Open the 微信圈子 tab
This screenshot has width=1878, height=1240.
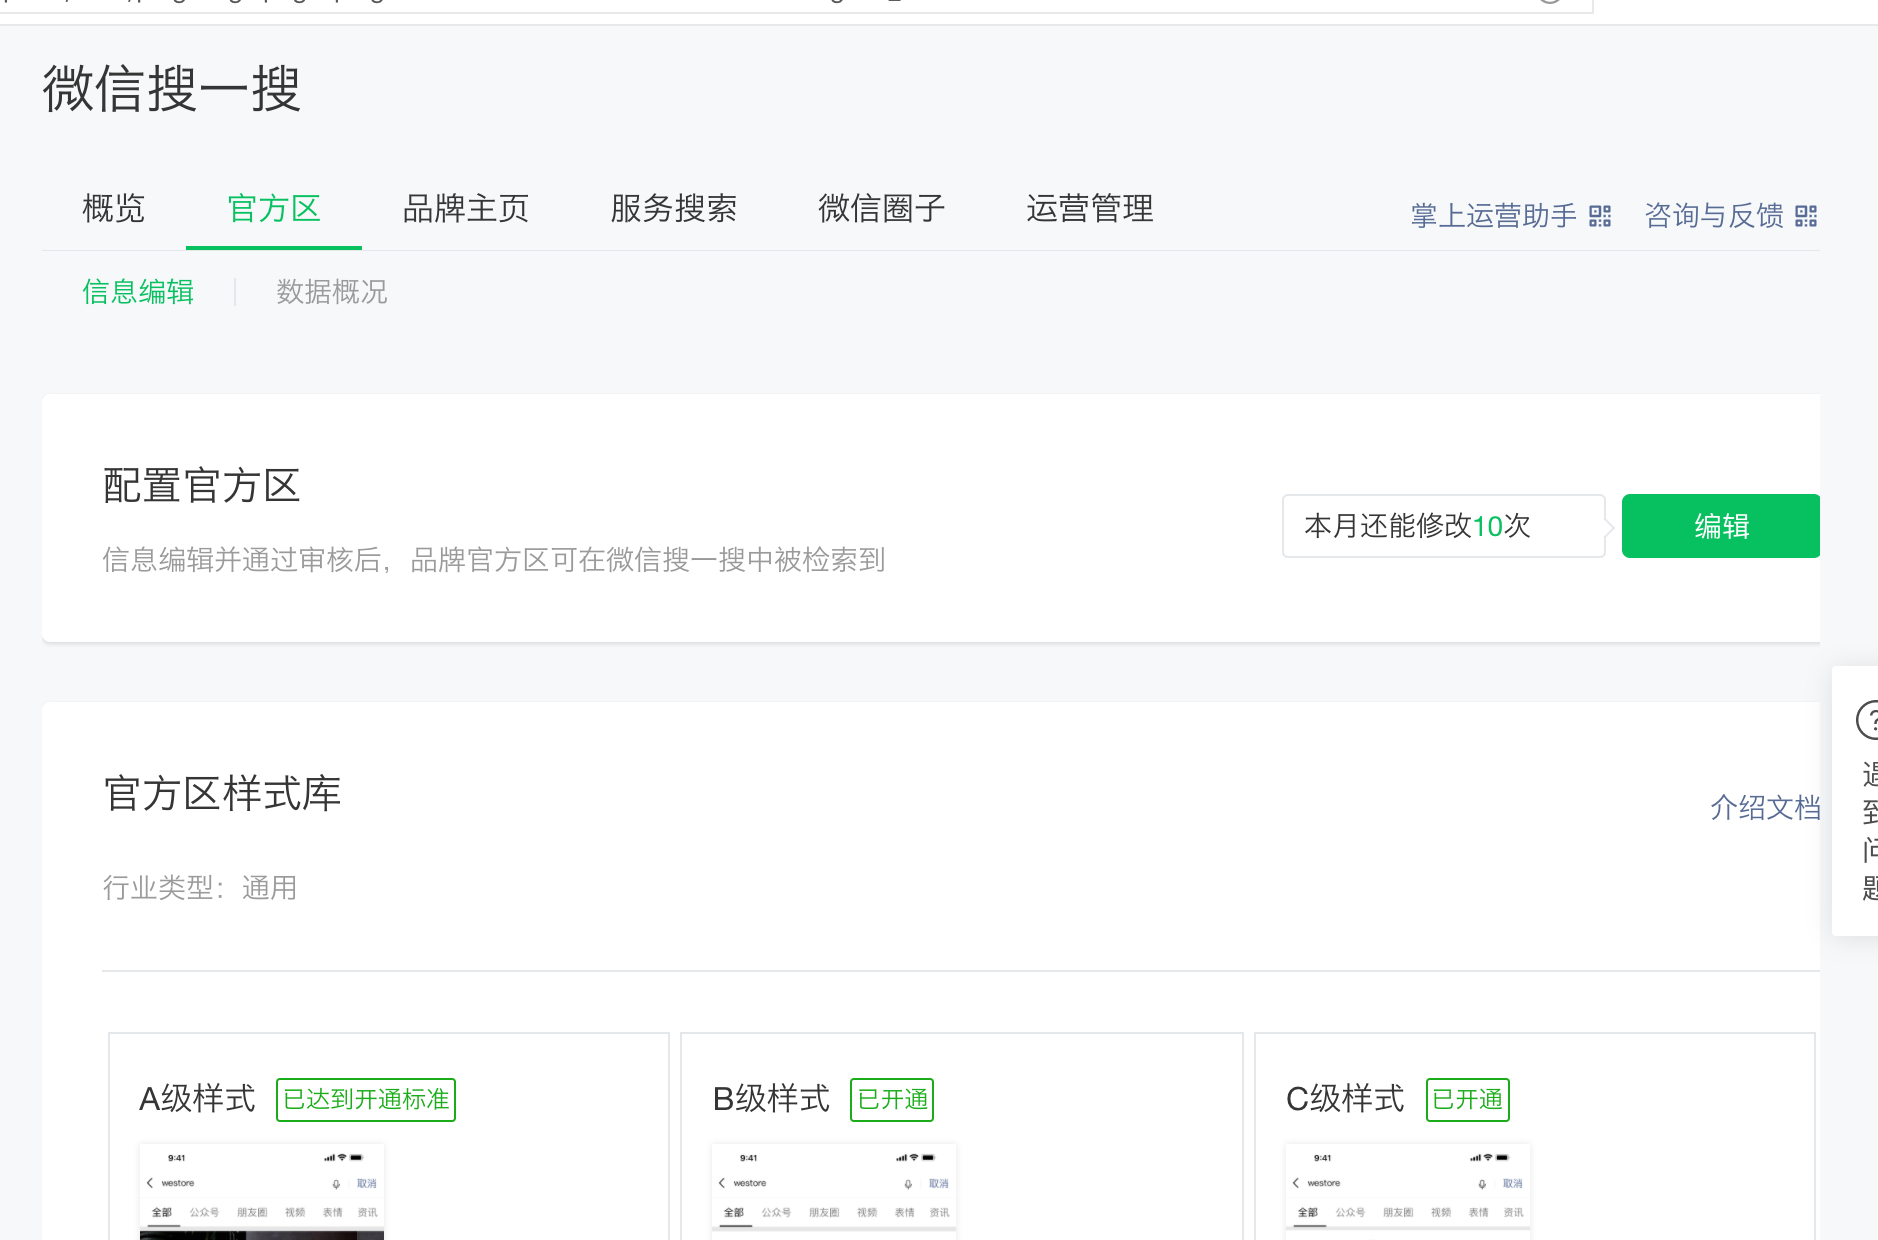[x=882, y=209]
